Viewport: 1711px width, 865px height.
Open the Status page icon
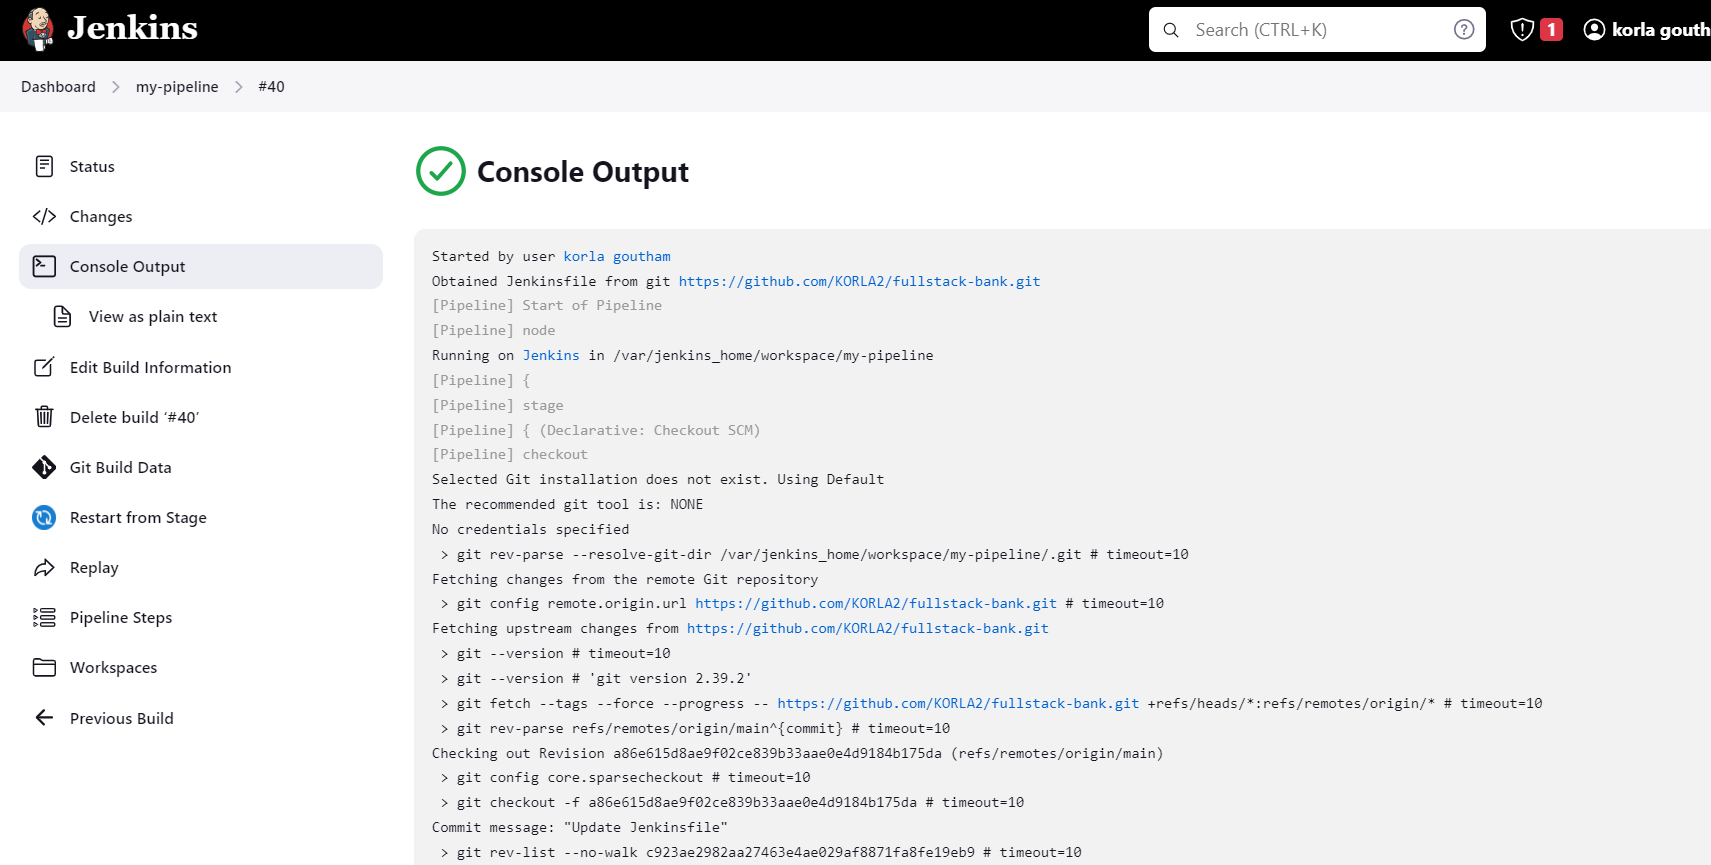44,166
